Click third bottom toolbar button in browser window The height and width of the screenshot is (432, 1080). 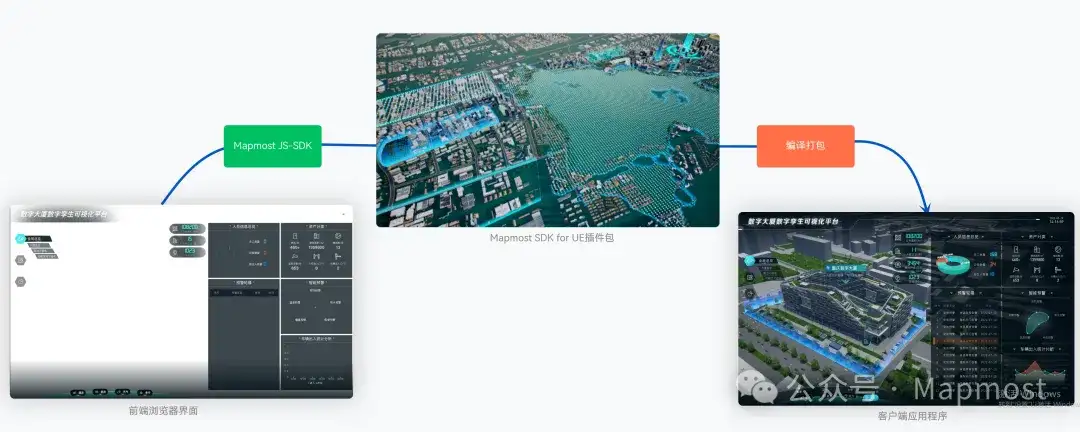(123, 392)
